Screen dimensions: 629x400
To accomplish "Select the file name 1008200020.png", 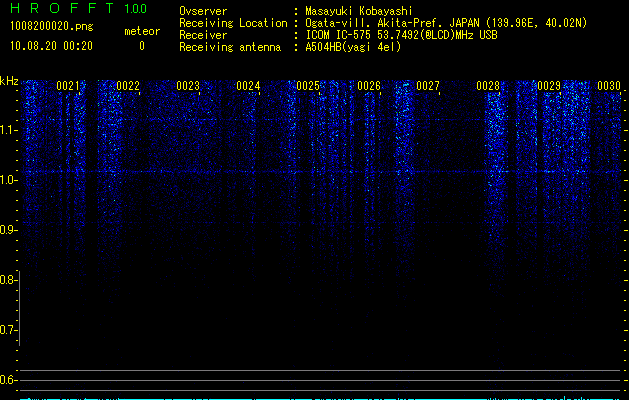I will pyautogui.click(x=52, y=26).
